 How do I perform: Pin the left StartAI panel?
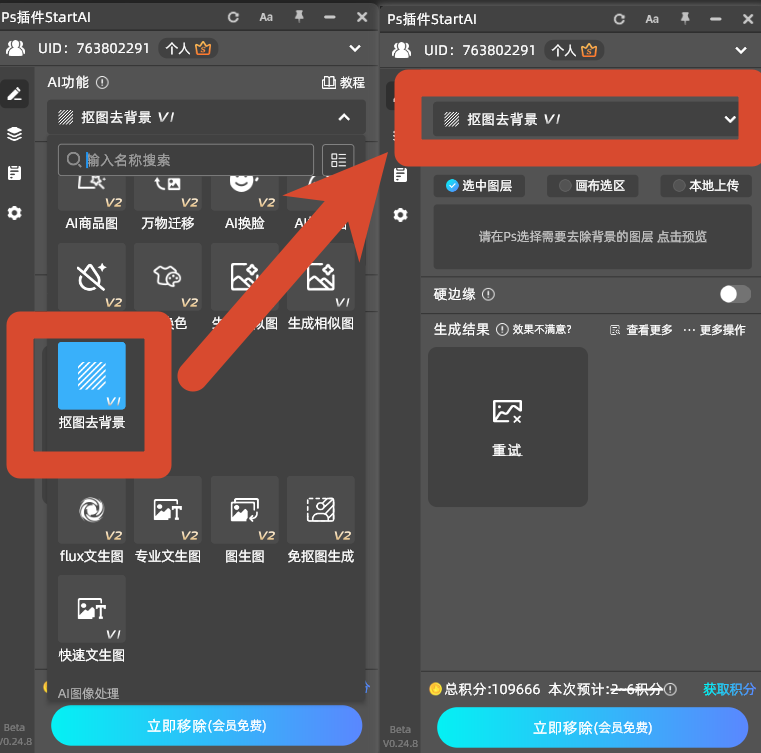click(299, 17)
